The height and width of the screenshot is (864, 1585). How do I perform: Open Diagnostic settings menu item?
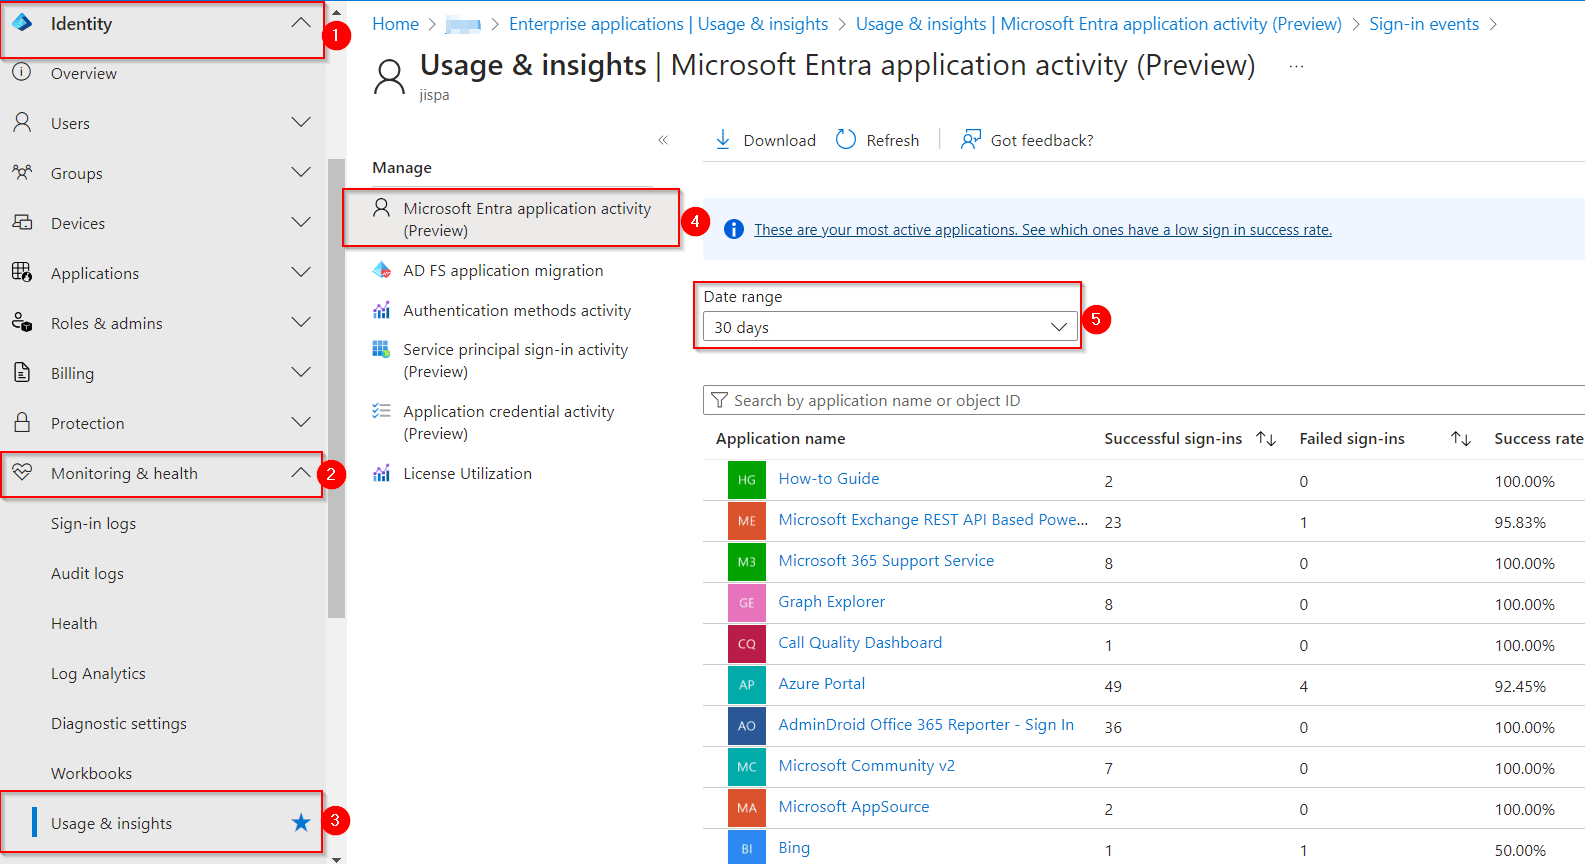[x=118, y=723]
